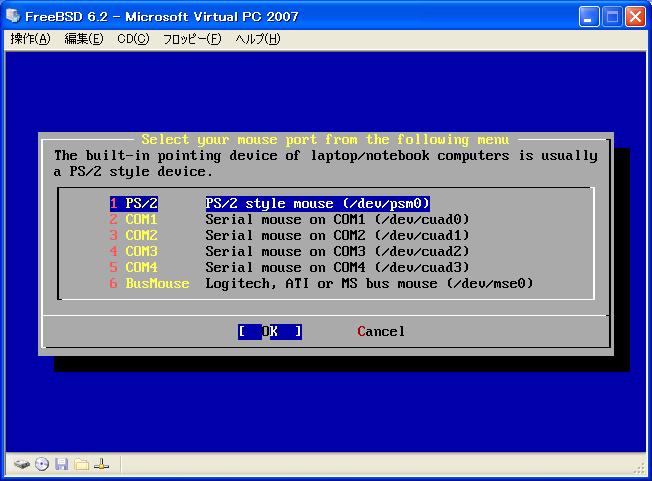Click the CD drive status icon

pyautogui.click(x=42, y=464)
